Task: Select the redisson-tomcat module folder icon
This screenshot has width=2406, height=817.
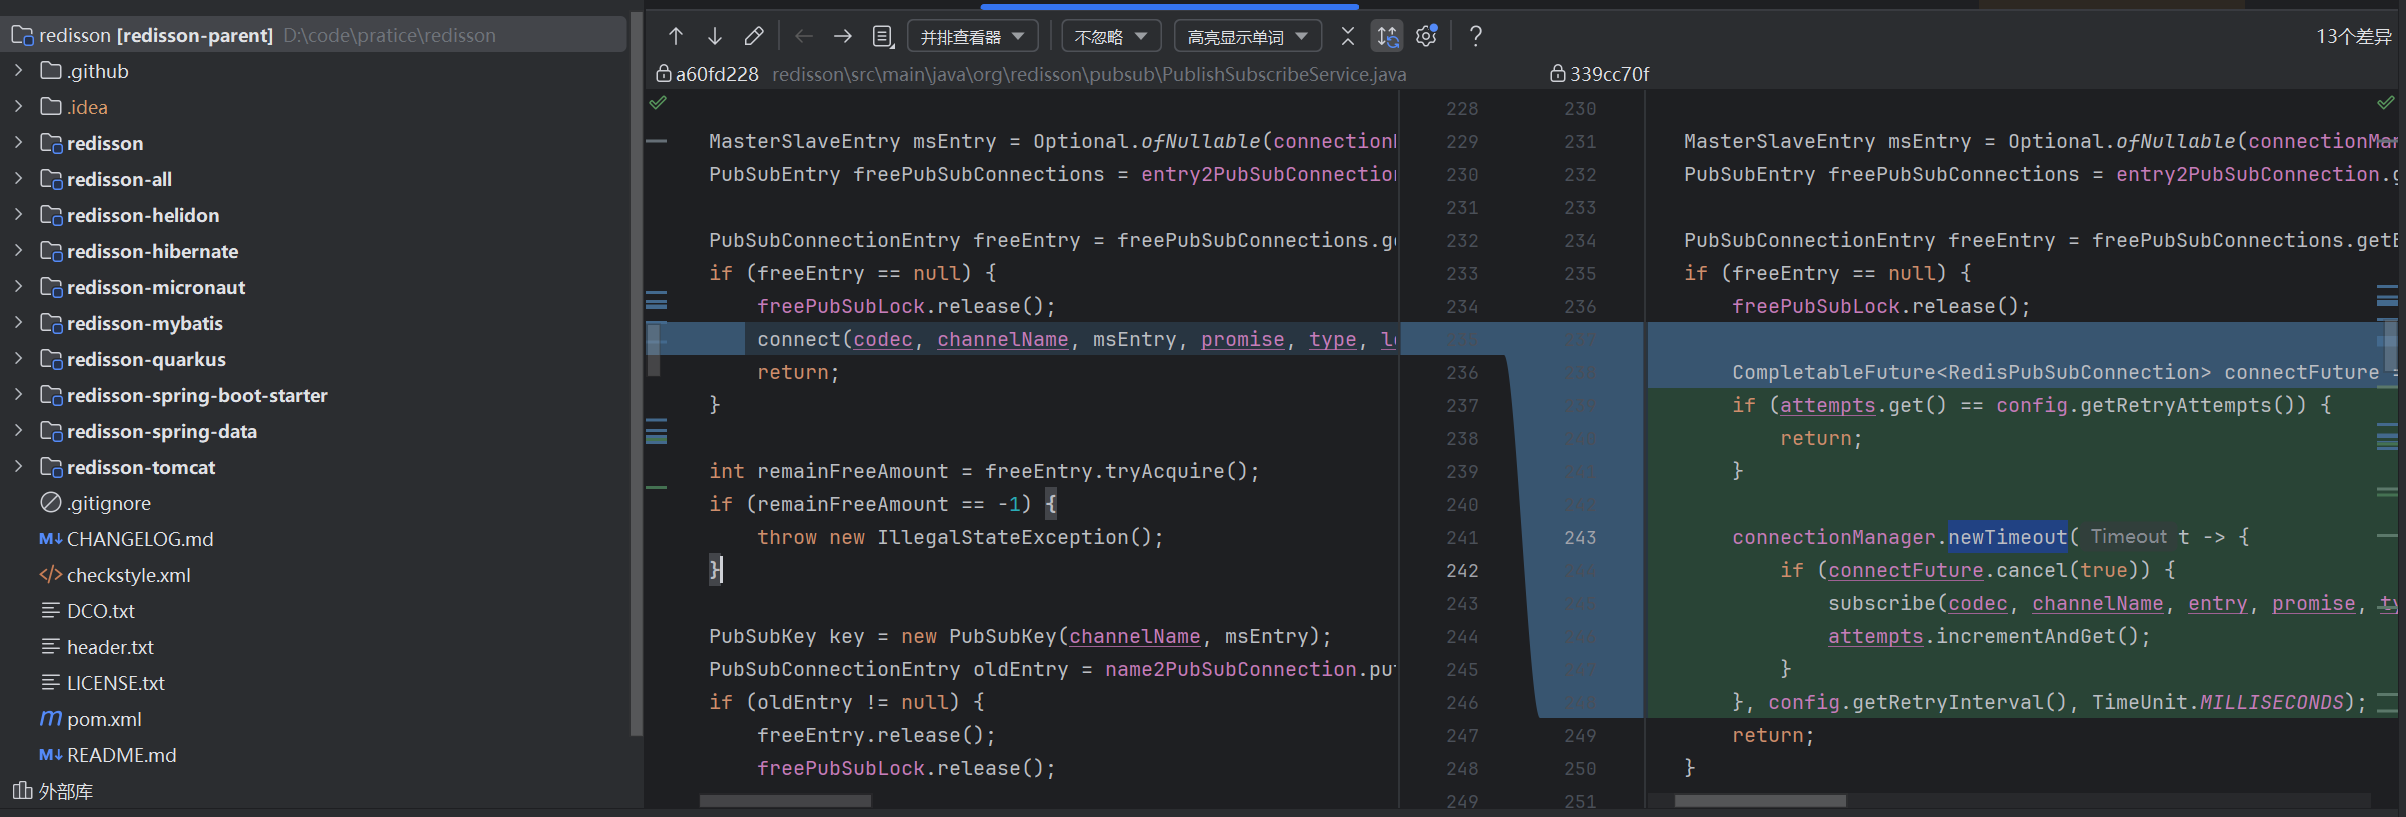Action: 51,467
